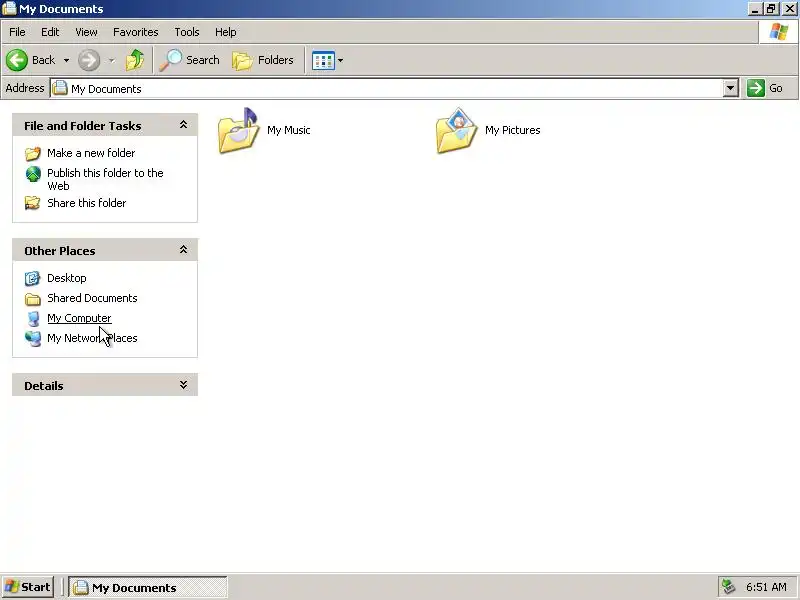The width and height of the screenshot is (800, 600).
Task: Expand the Details panel
Action: (x=183, y=385)
